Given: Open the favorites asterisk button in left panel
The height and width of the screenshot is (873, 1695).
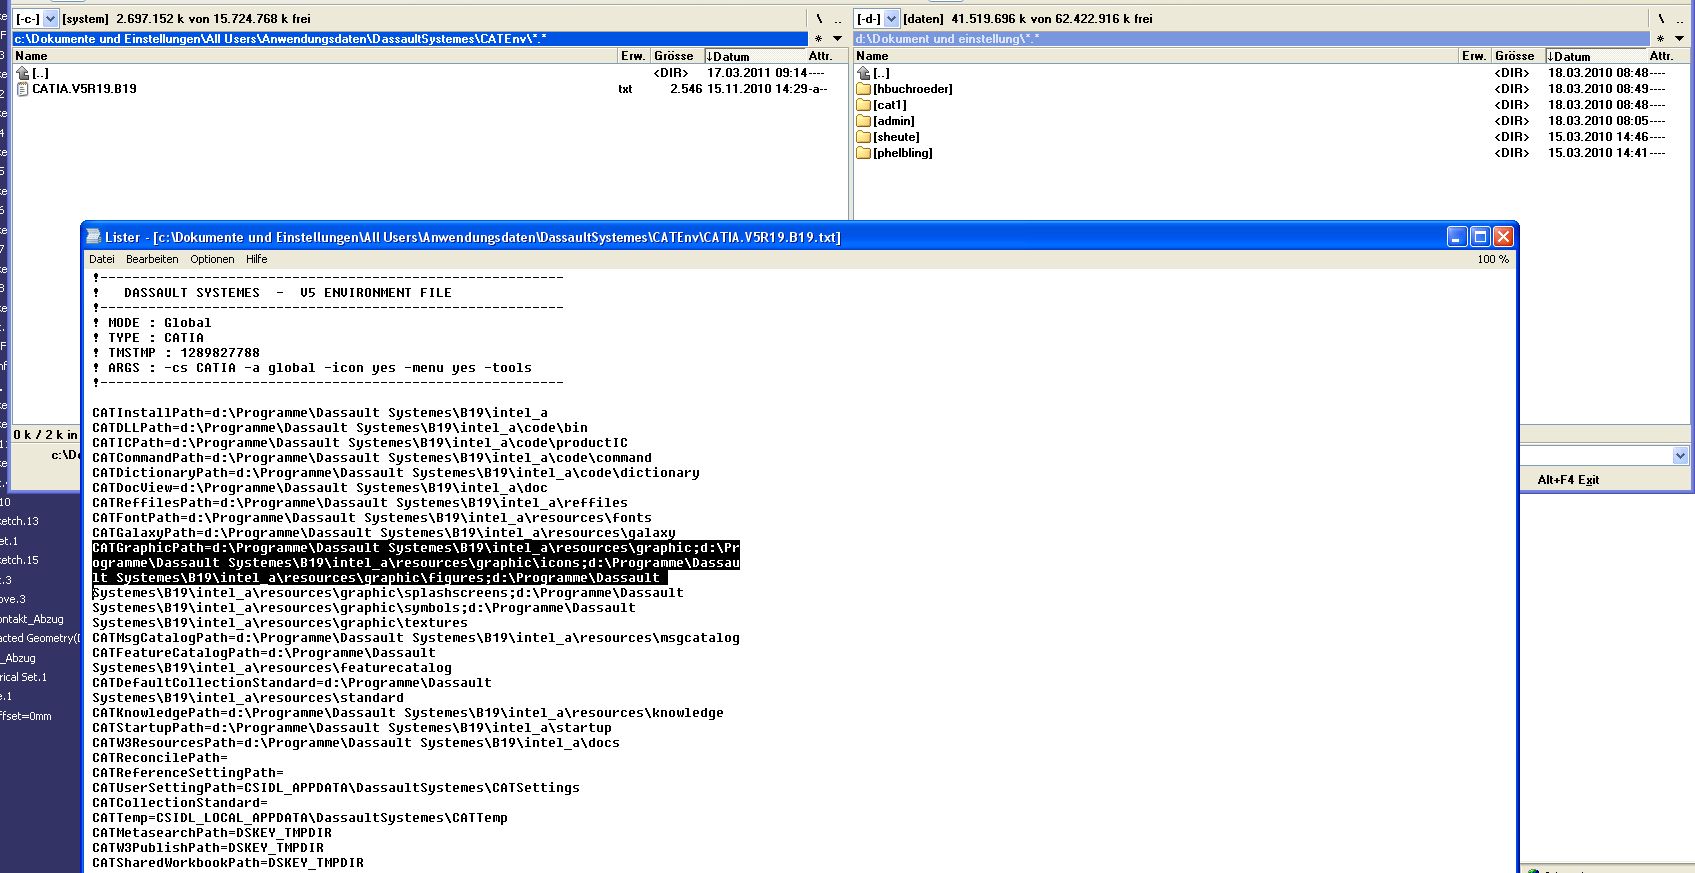Looking at the screenshot, I should coord(819,39).
